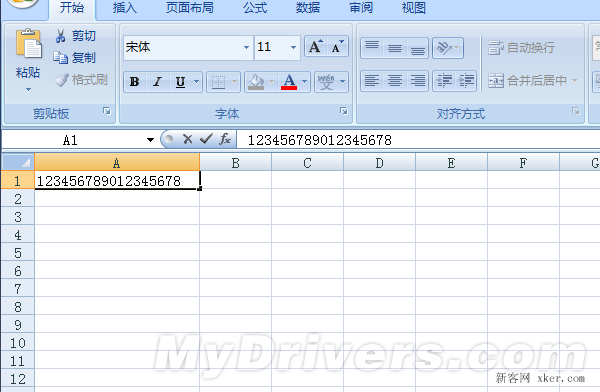Select row 1 header

18,180
